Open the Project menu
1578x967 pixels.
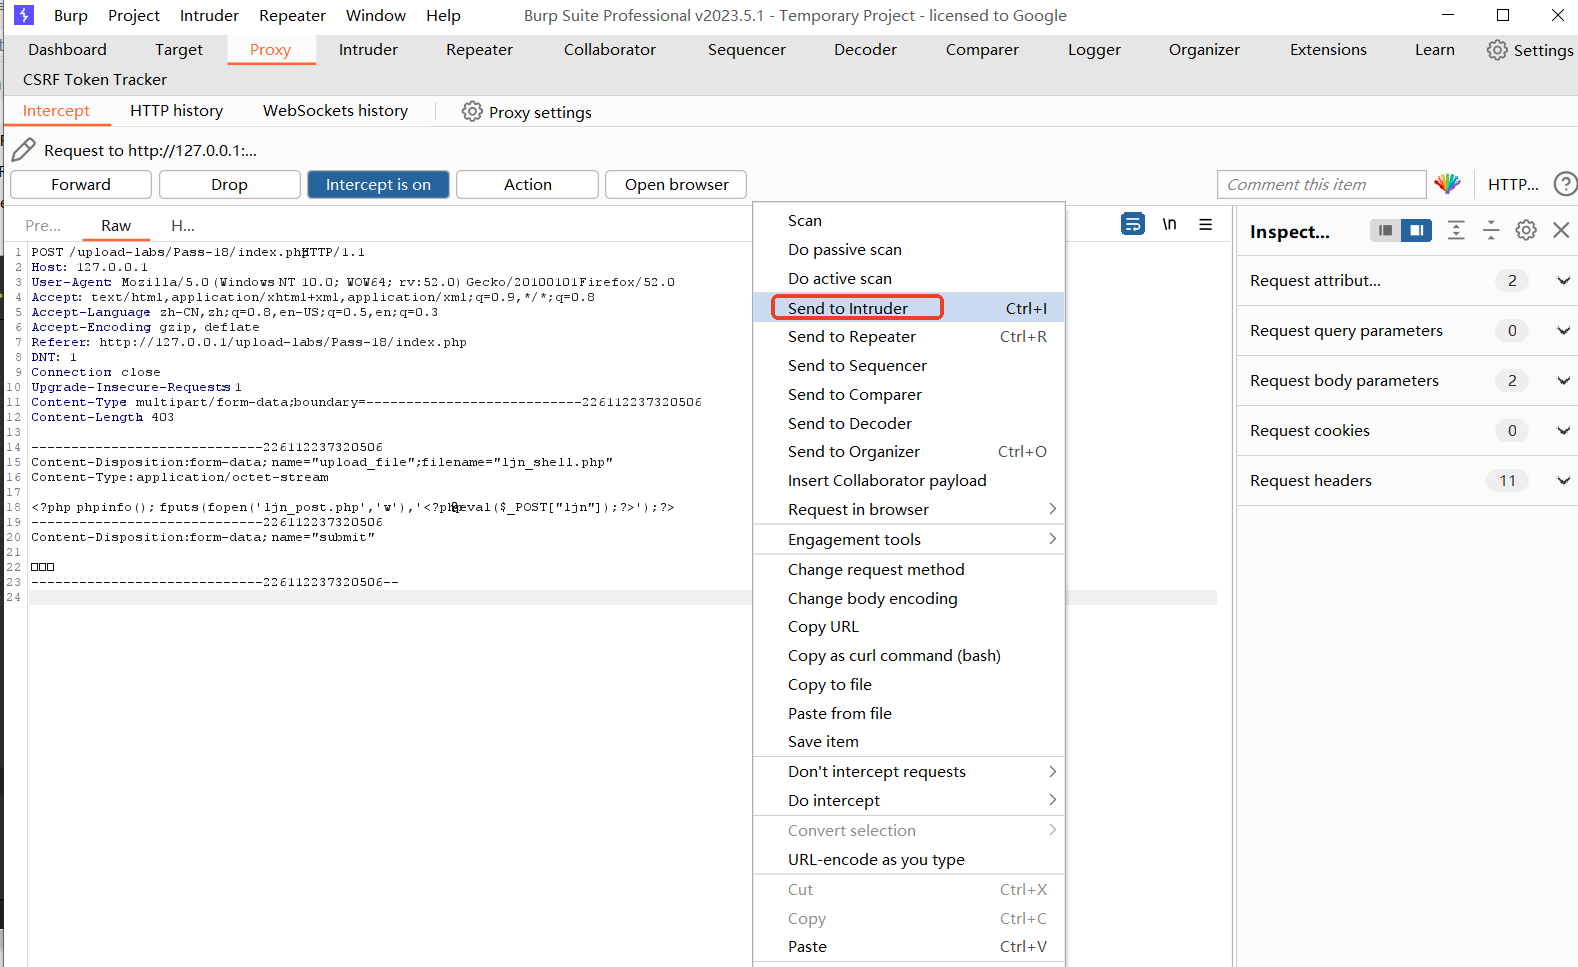134,16
